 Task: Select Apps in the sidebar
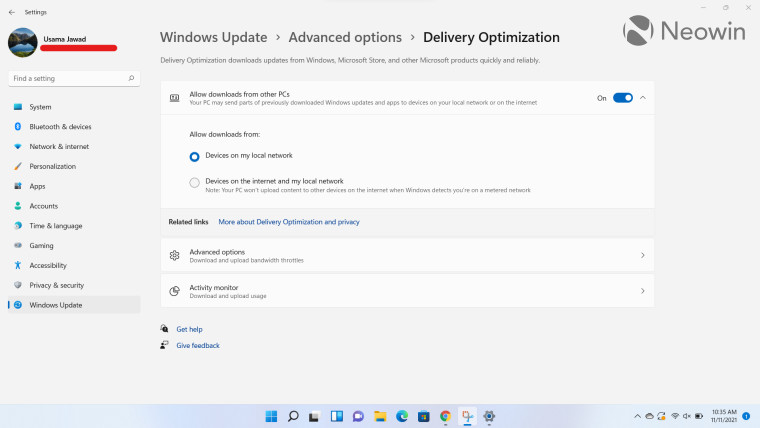pos(74,186)
